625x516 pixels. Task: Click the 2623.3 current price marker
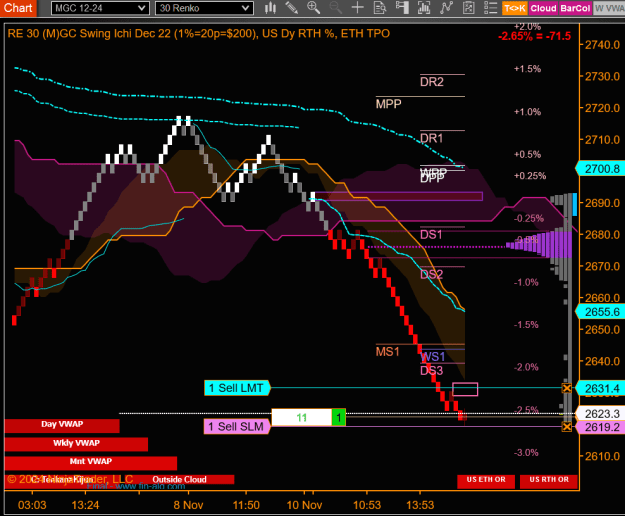pos(601,414)
